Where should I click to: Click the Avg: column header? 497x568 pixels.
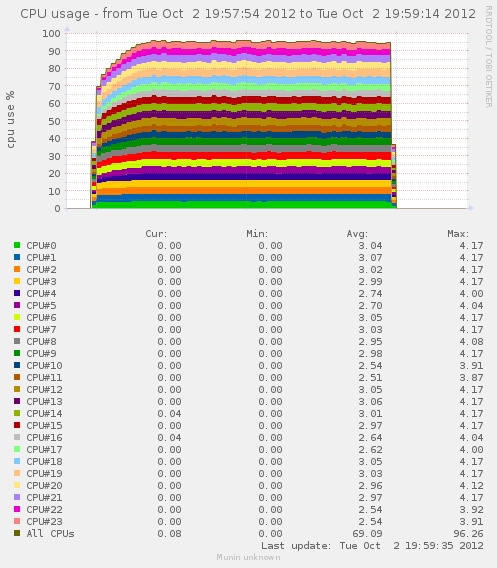(x=357, y=234)
